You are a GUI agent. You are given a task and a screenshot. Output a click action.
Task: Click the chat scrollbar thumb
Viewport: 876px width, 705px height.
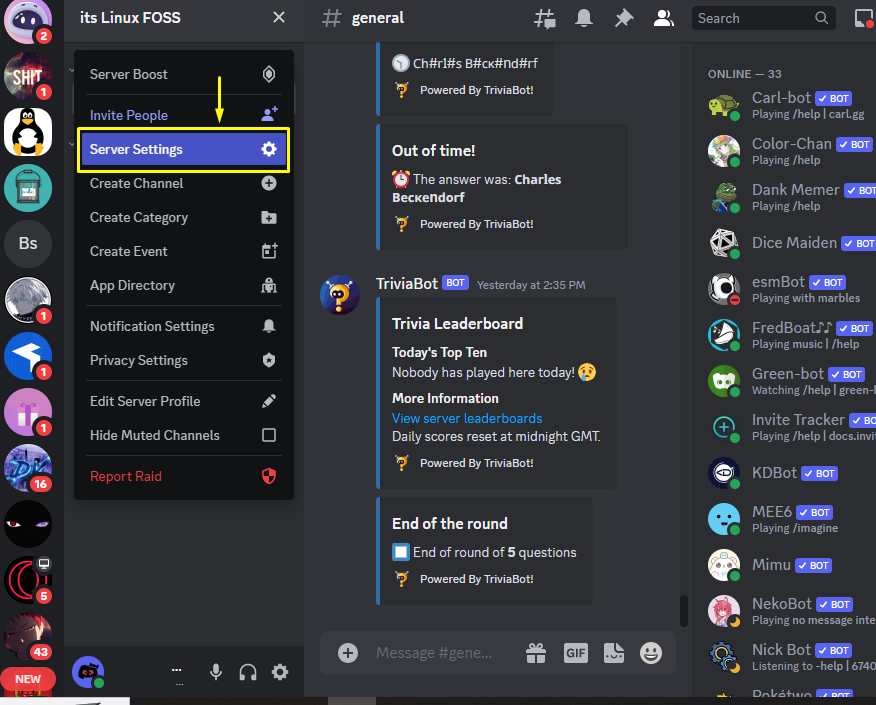(x=684, y=611)
